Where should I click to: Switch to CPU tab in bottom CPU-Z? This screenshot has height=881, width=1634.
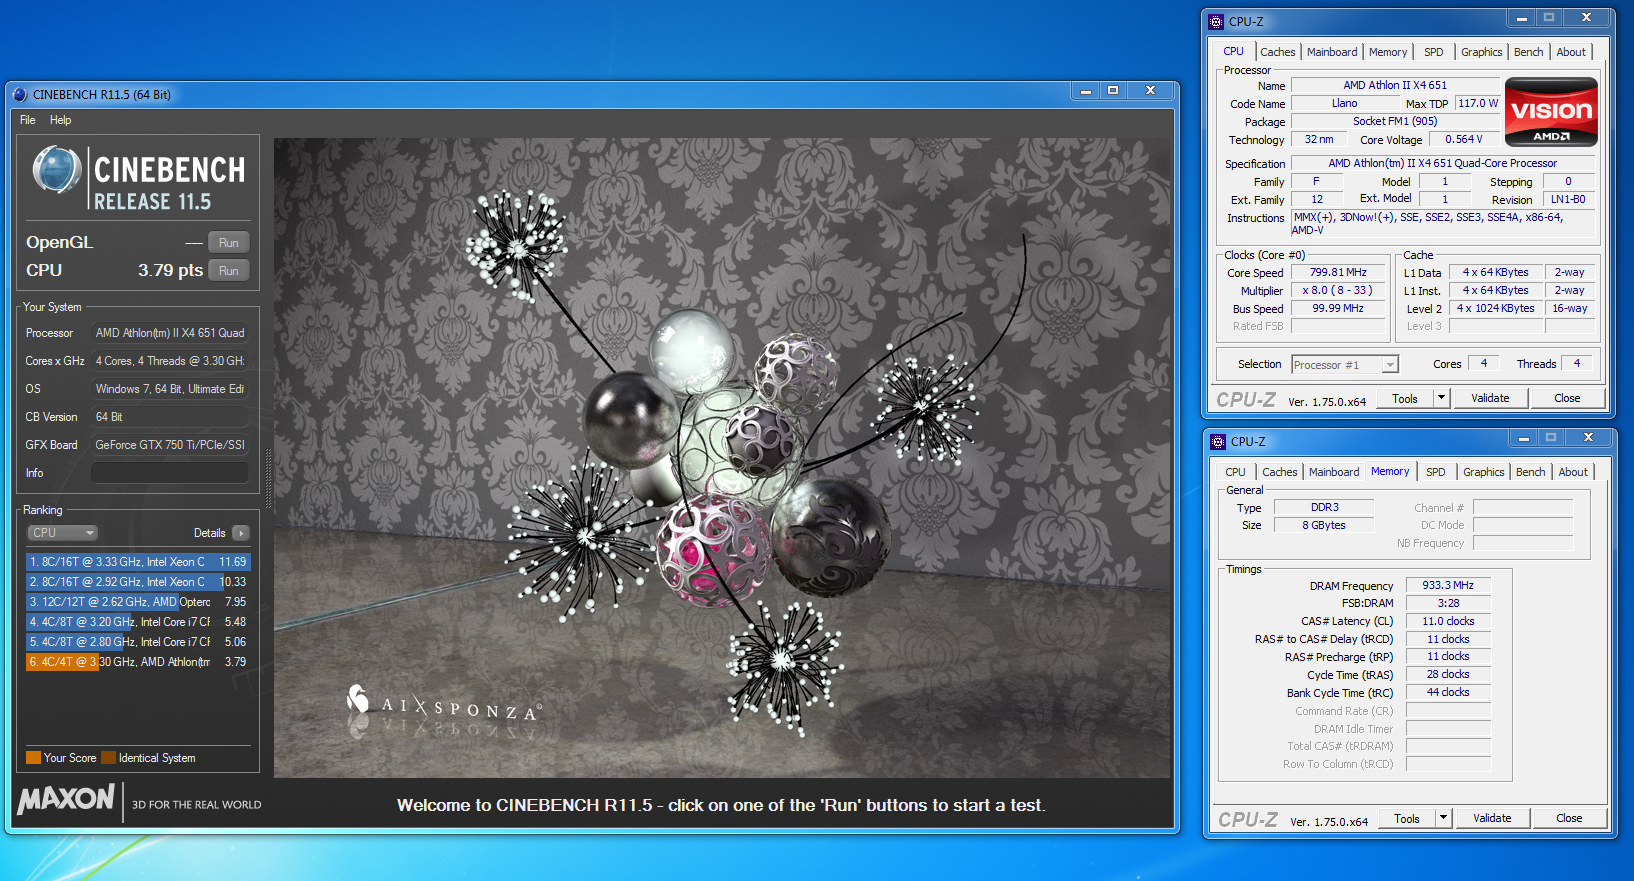(x=1236, y=472)
